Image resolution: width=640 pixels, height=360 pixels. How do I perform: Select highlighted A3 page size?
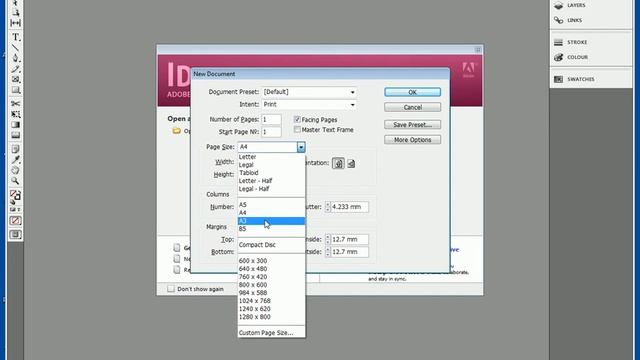coord(271,221)
